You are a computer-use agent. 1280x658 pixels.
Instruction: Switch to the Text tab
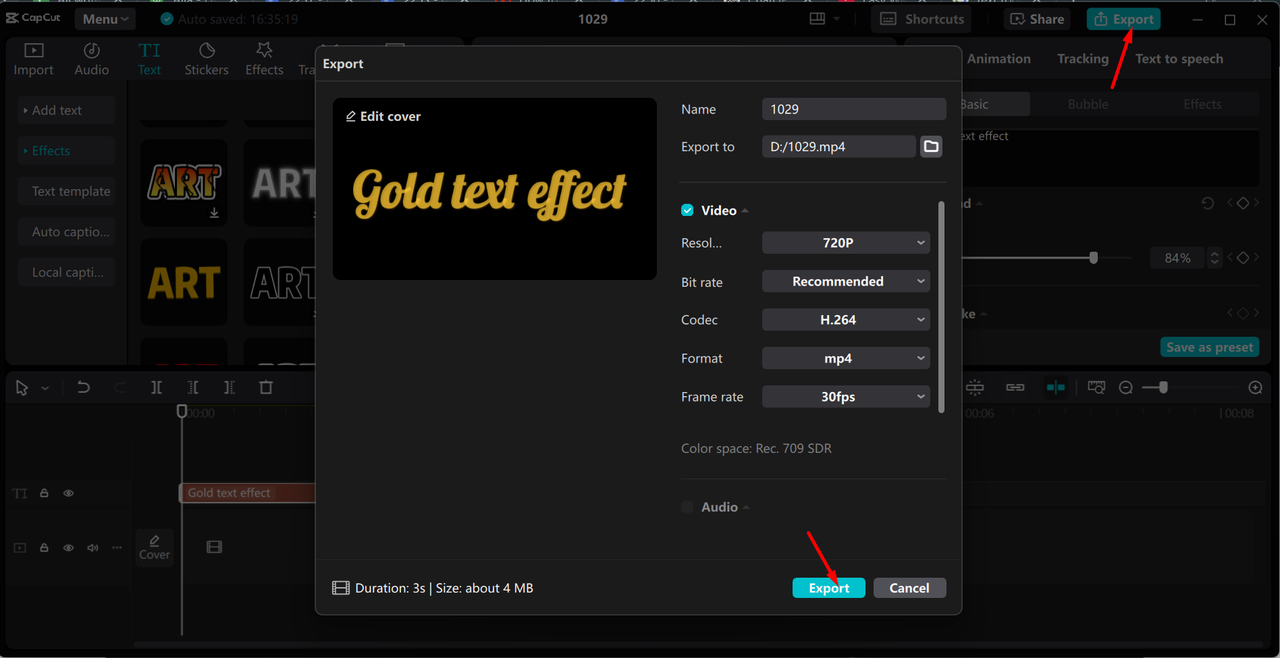click(149, 59)
